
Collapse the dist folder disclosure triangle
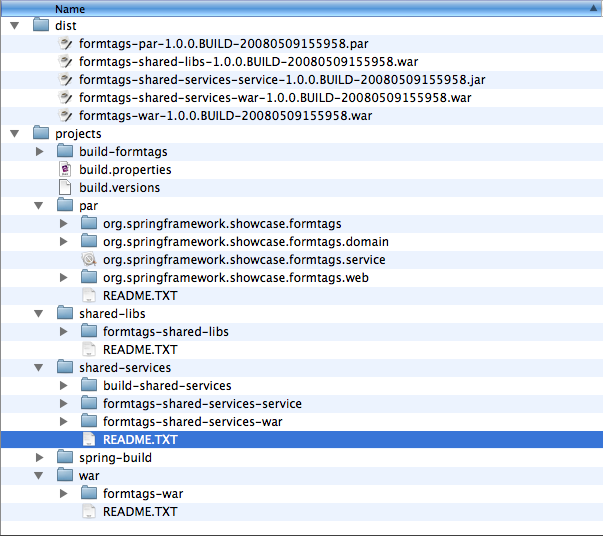(x=15, y=26)
